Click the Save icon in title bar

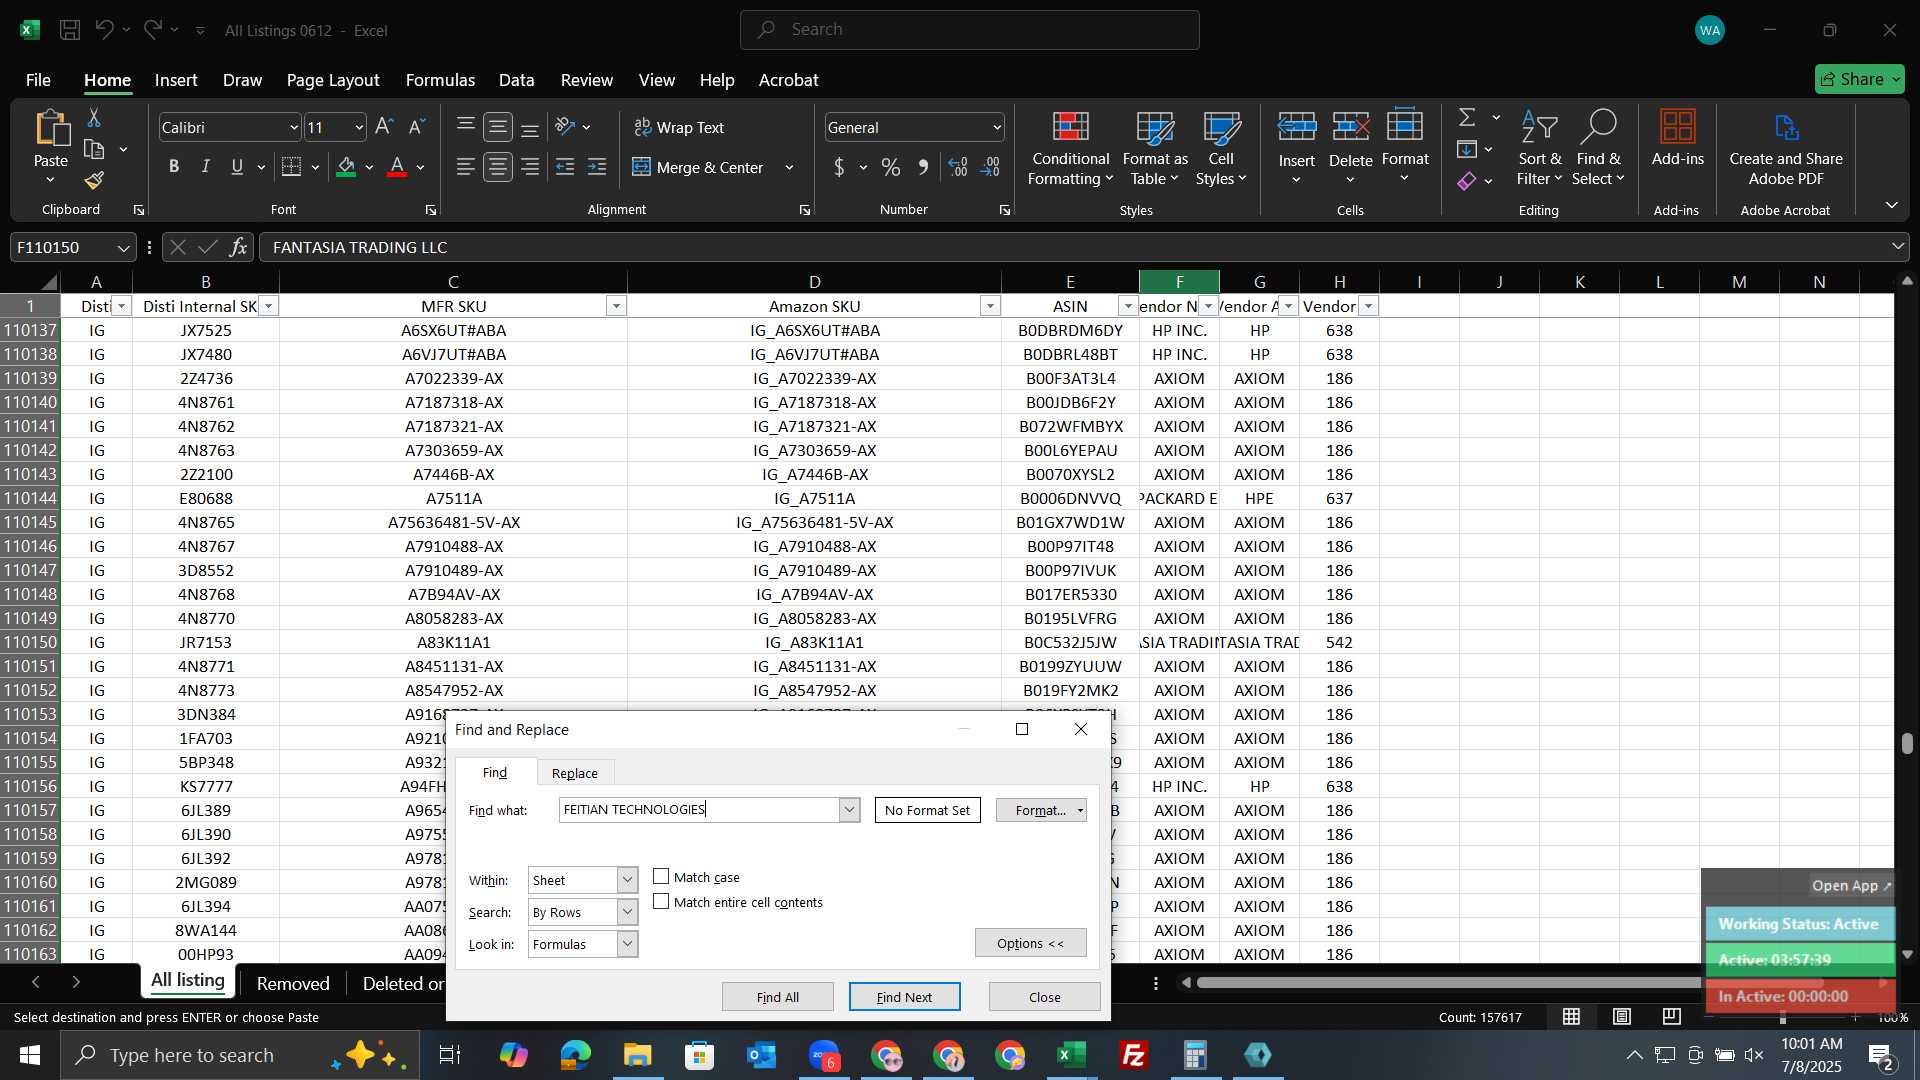(70, 30)
